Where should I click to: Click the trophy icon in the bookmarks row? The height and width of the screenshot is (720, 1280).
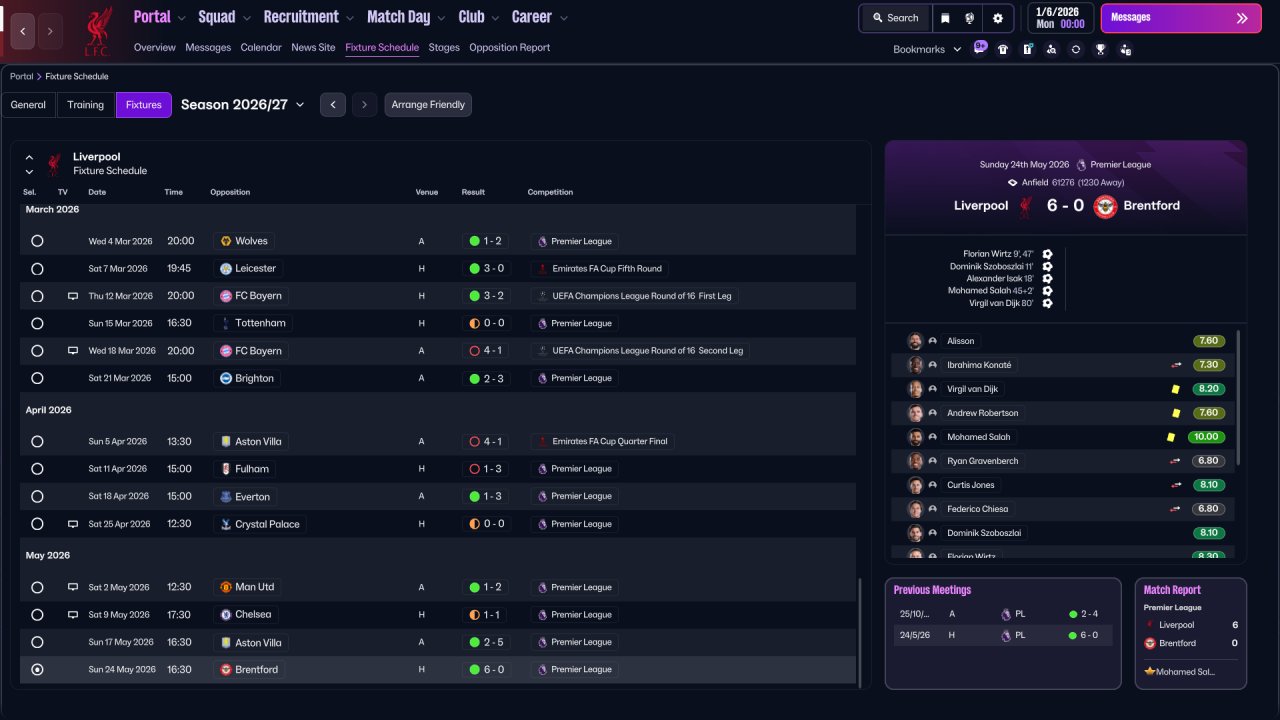(x=1100, y=49)
